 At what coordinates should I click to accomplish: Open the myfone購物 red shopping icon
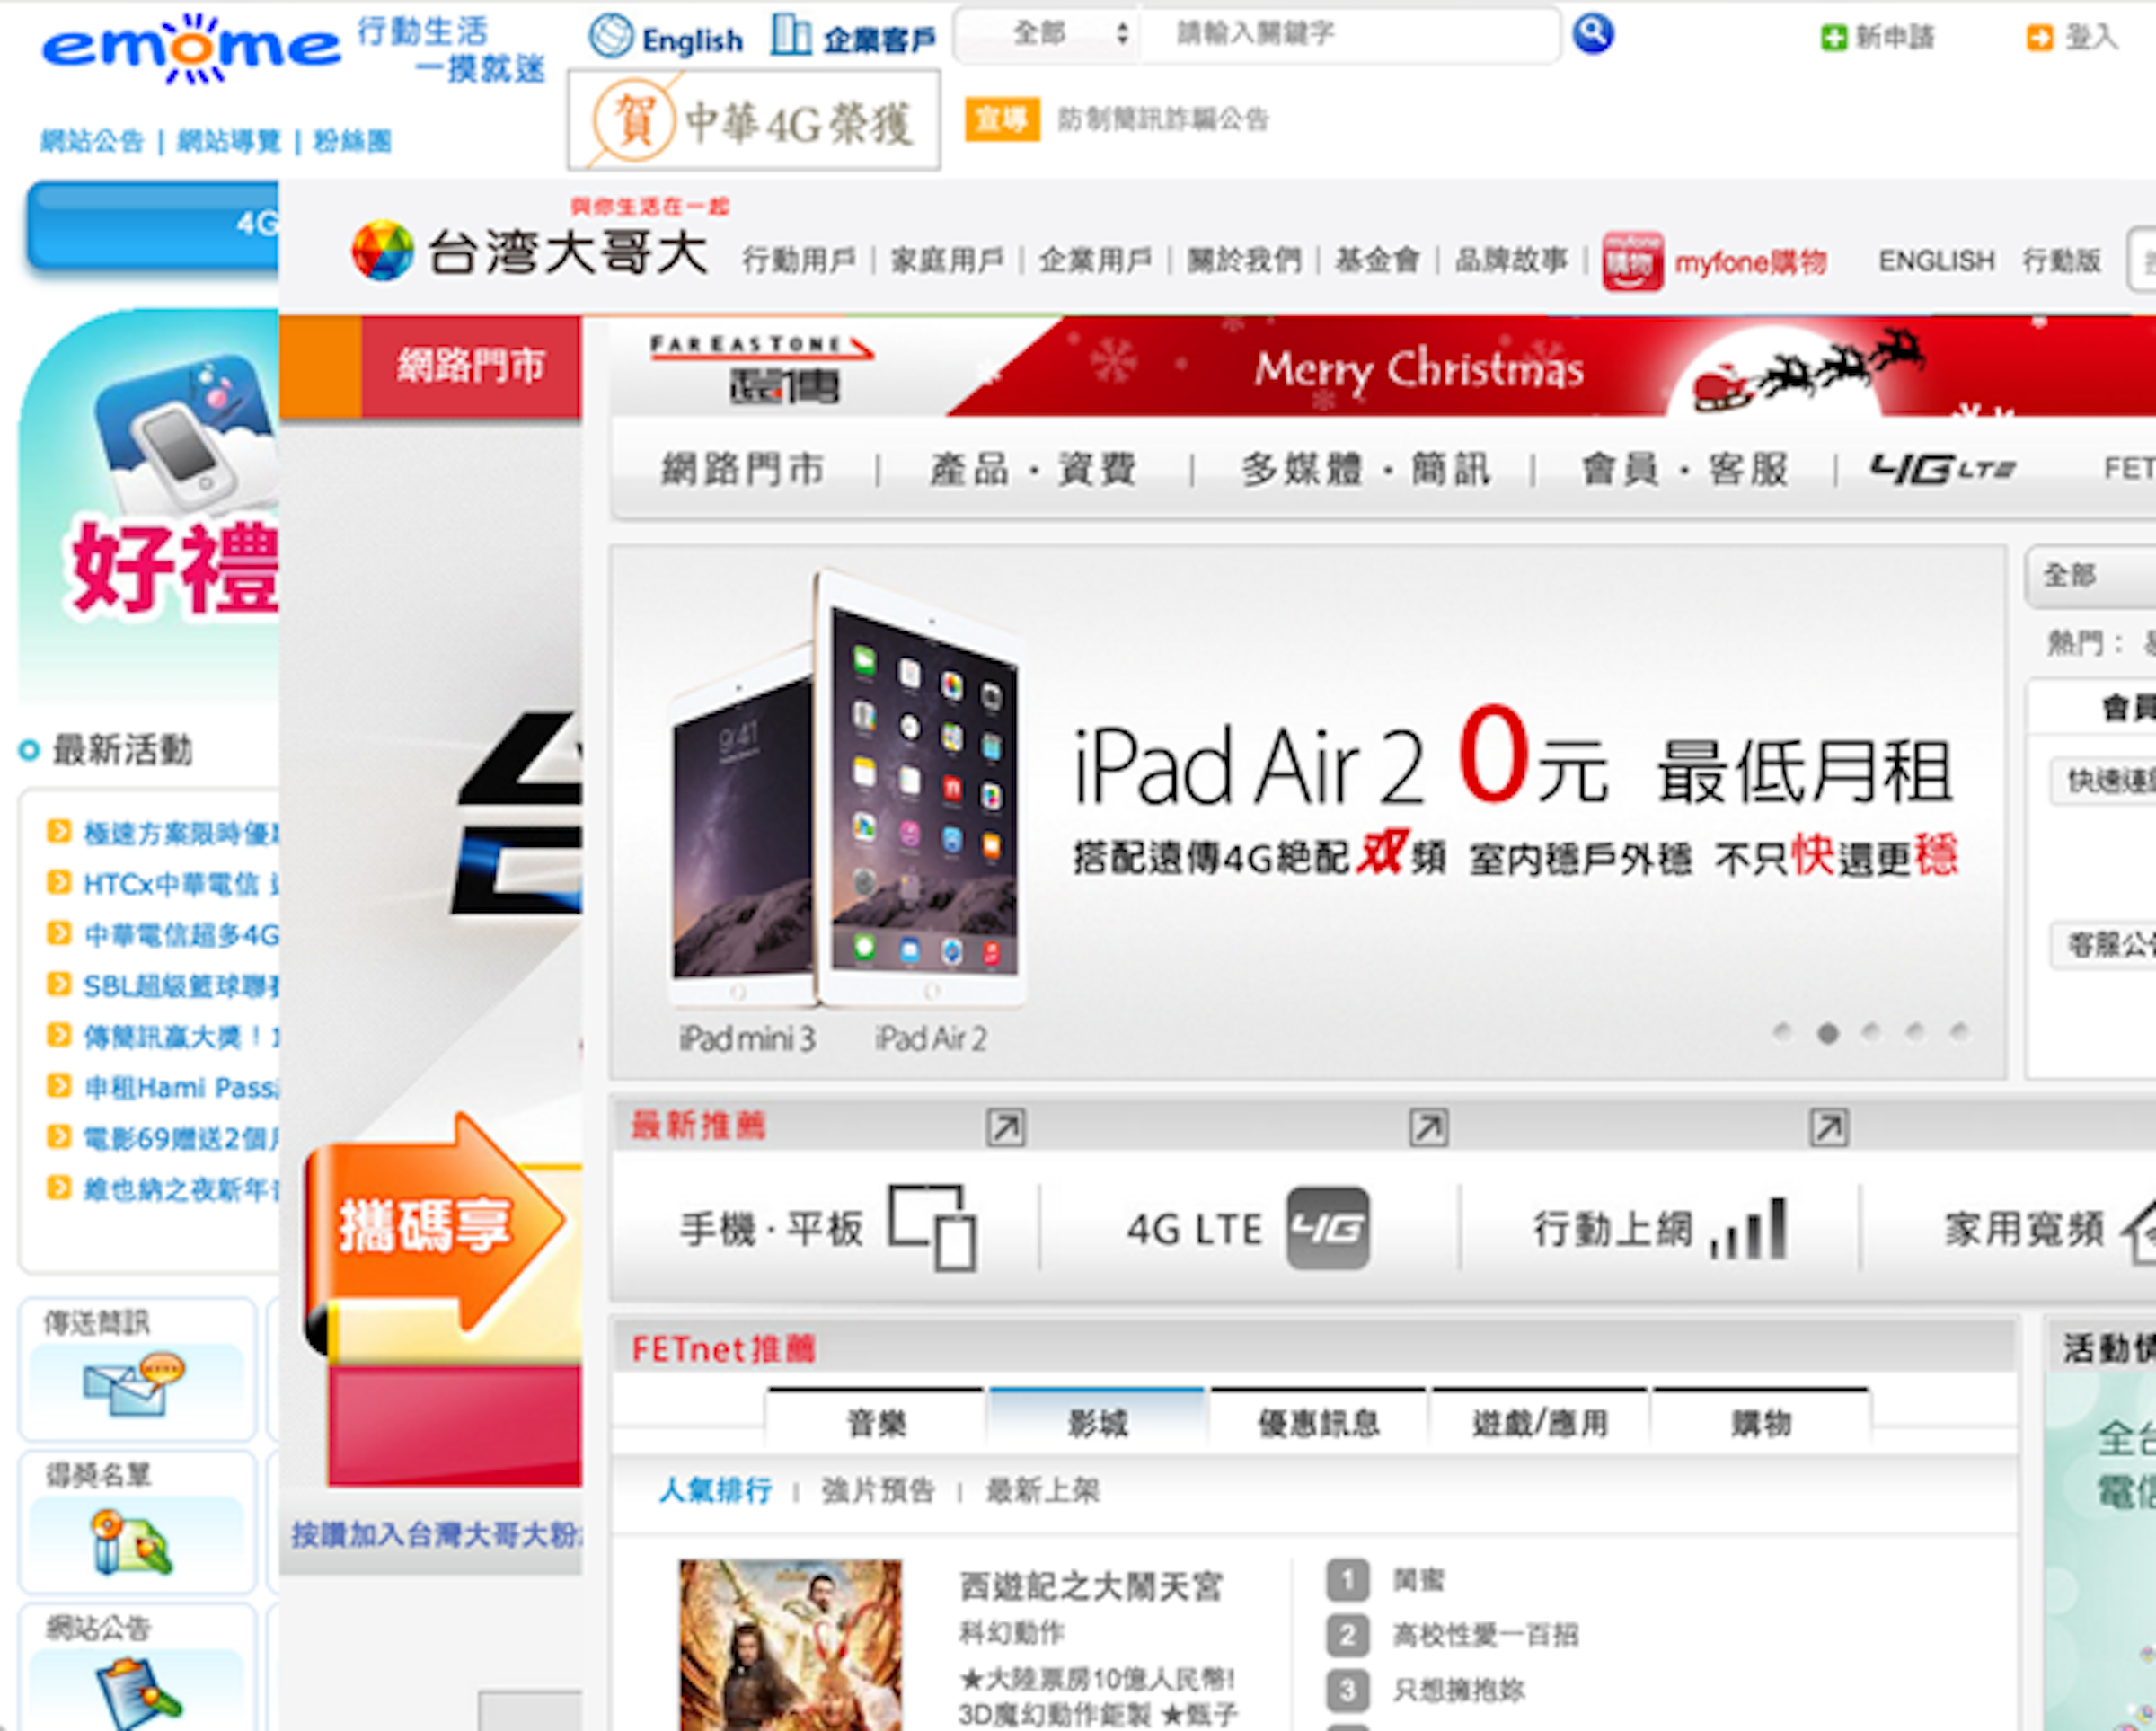(1632, 261)
